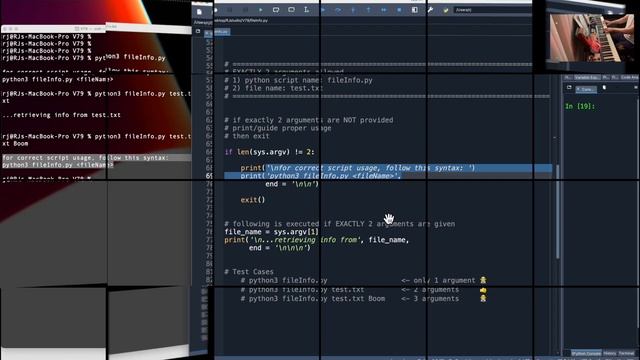Click '# 2) file name: test.txt' comment
The height and width of the screenshot is (360, 640).
(273, 88)
